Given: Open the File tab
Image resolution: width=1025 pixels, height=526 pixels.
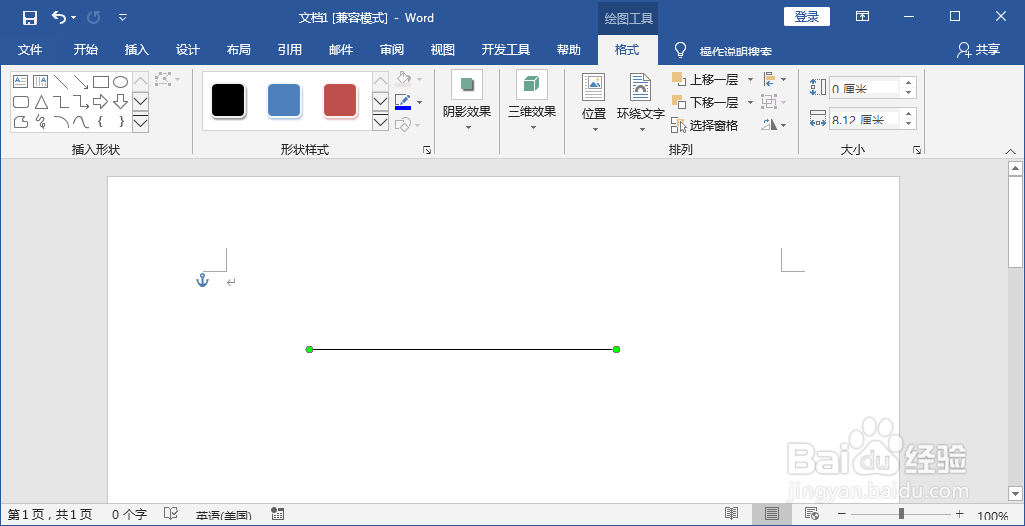Looking at the screenshot, I should pyautogui.click(x=30, y=50).
